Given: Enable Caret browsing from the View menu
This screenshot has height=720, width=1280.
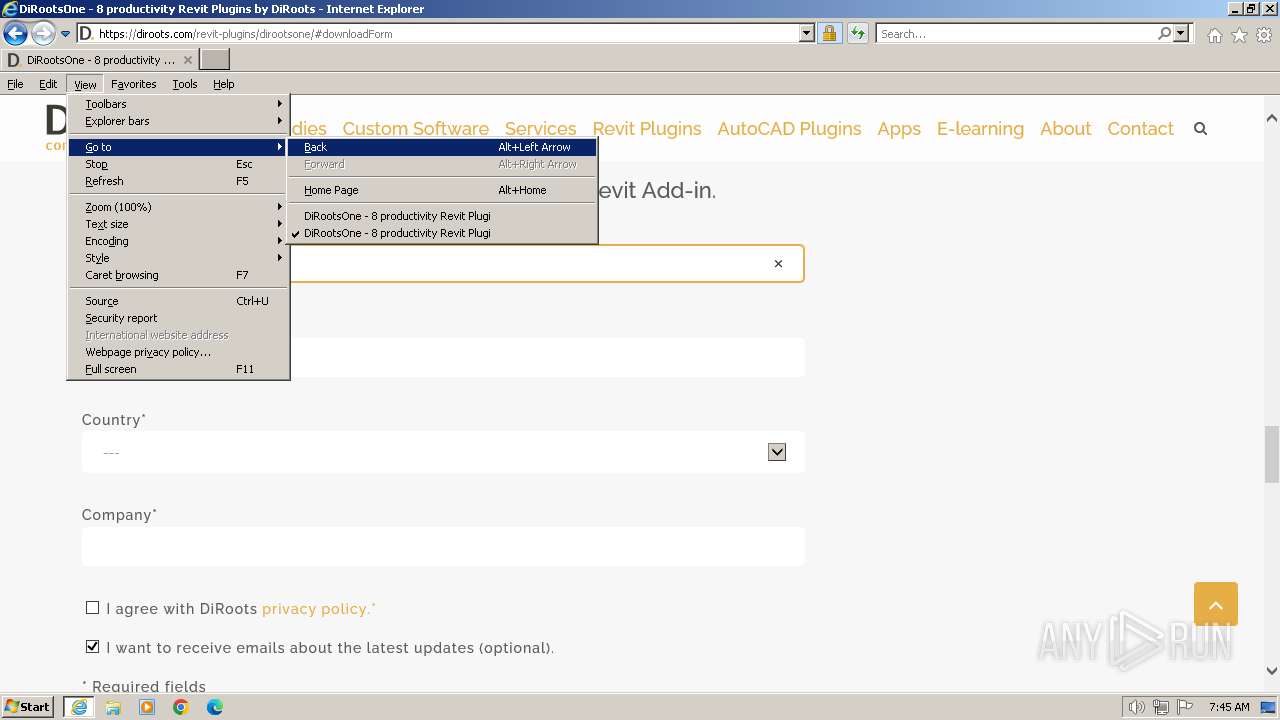Looking at the screenshot, I should click(x=178, y=275).
